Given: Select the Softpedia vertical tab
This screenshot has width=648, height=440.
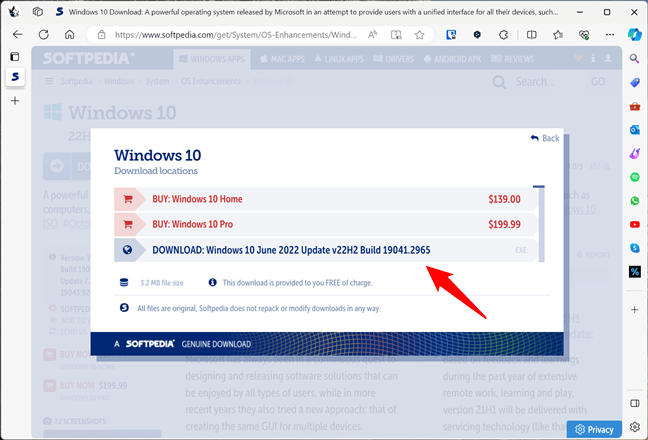Looking at the screenshot, I should coord(15,77).
